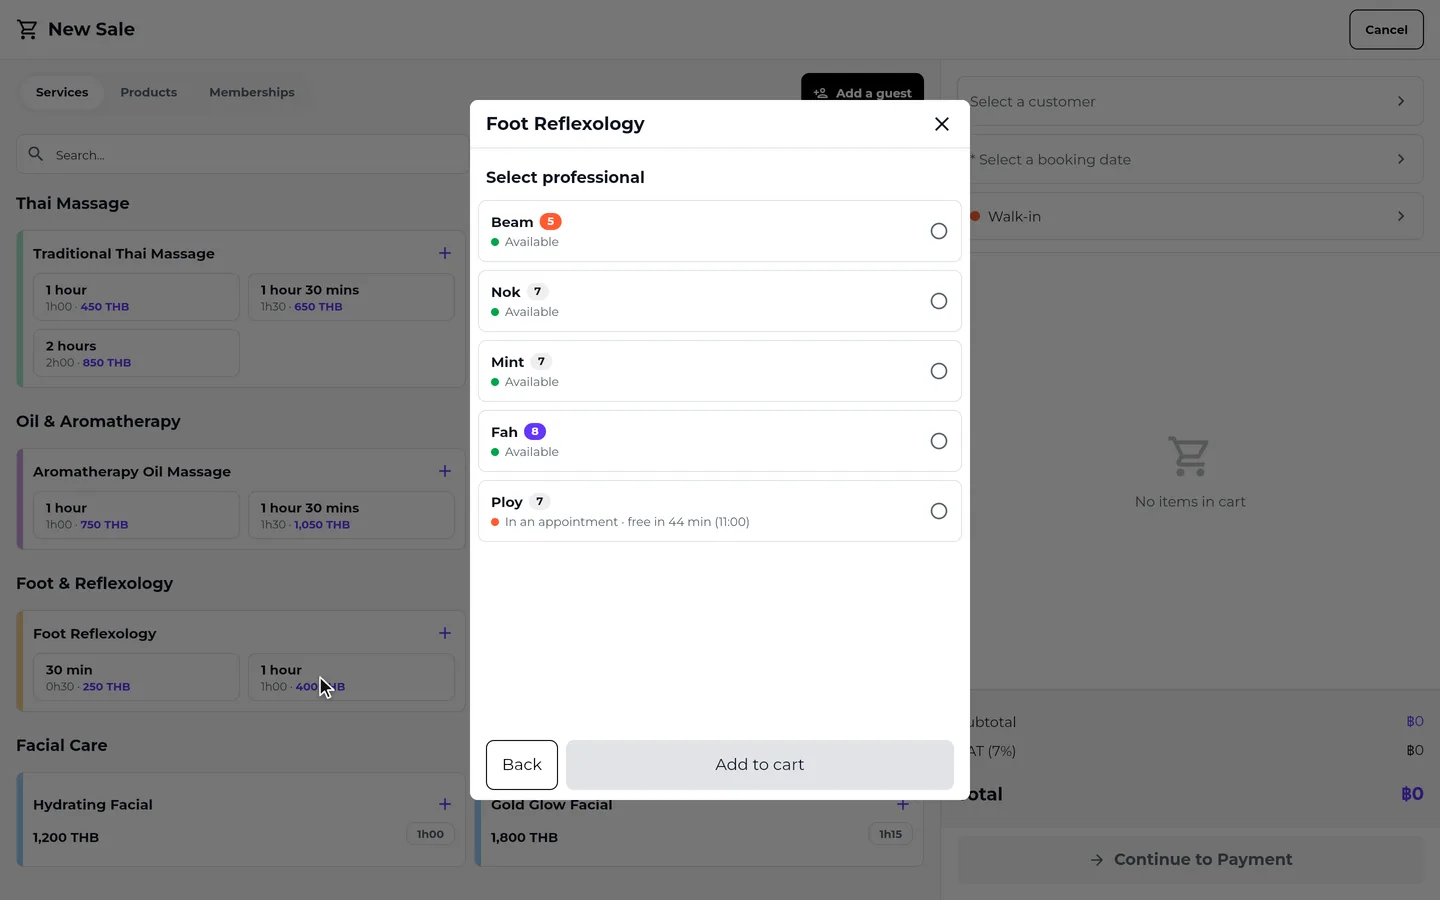Select Beam as the professional

point(720,231)
